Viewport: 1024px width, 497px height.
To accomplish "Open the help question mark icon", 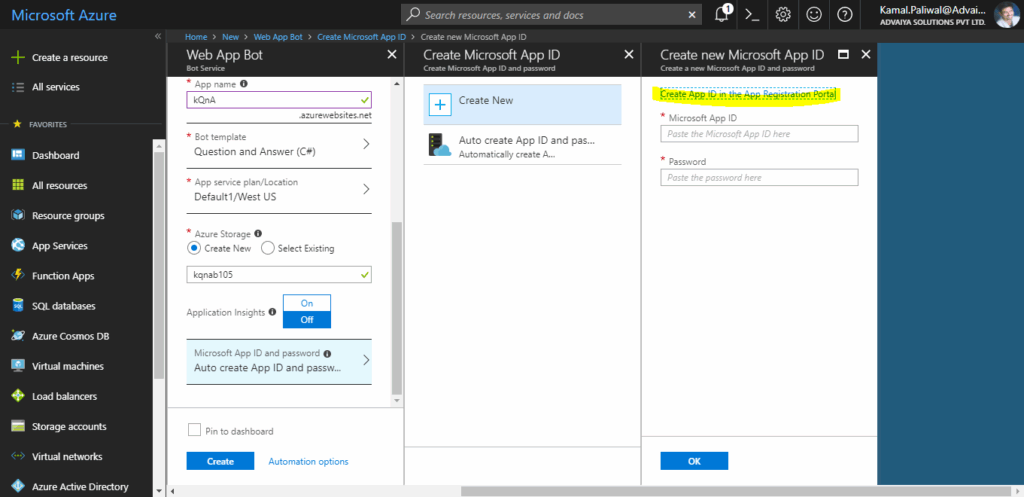I will 844,15.
